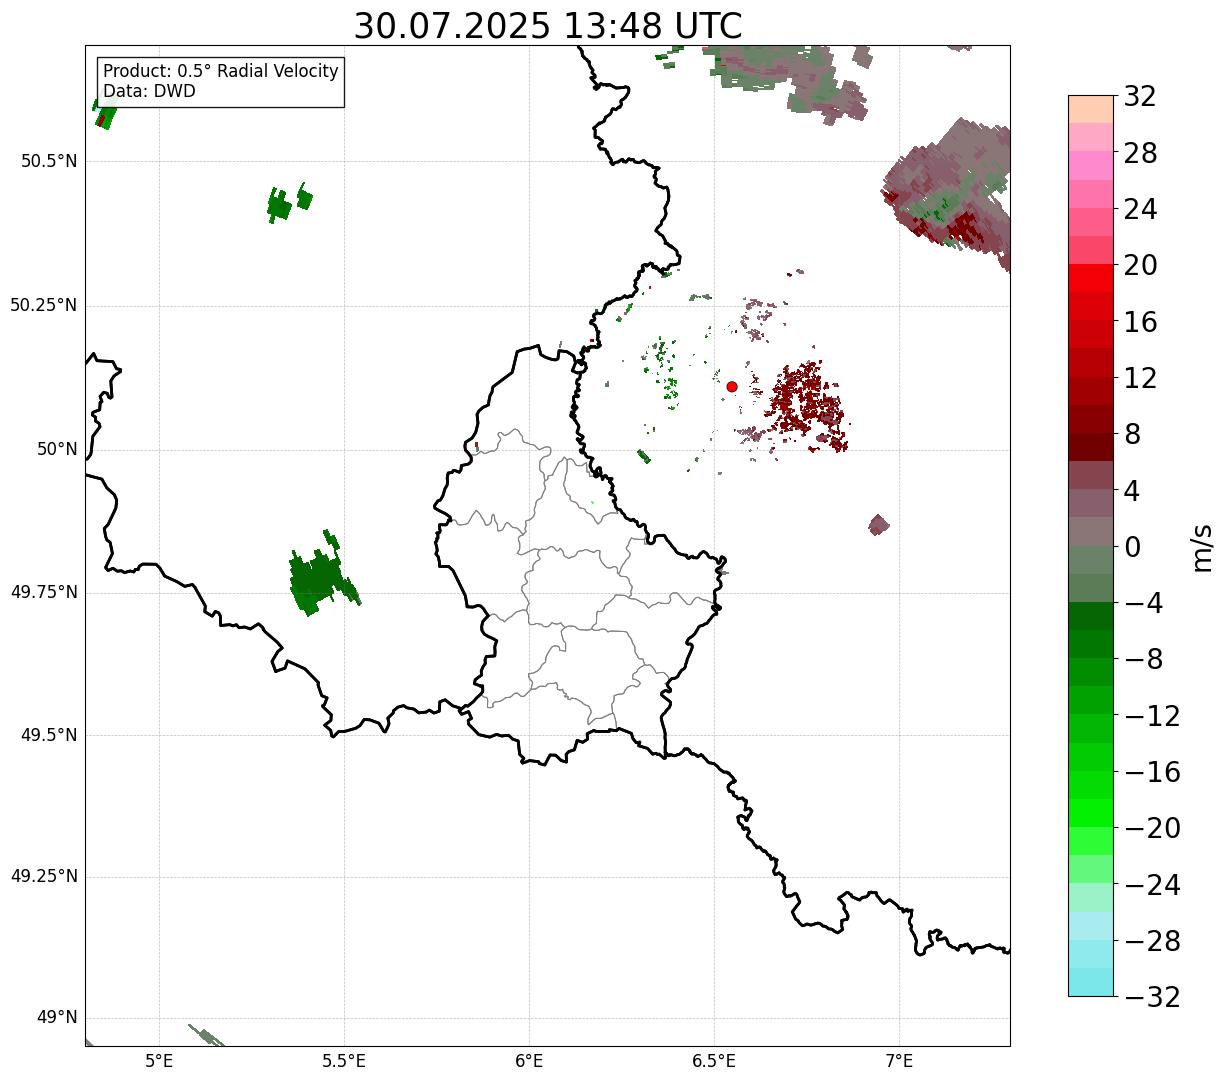1225x1081 pixels.
Task: Click the 6°E longitude label
Action: [529, 1060]
